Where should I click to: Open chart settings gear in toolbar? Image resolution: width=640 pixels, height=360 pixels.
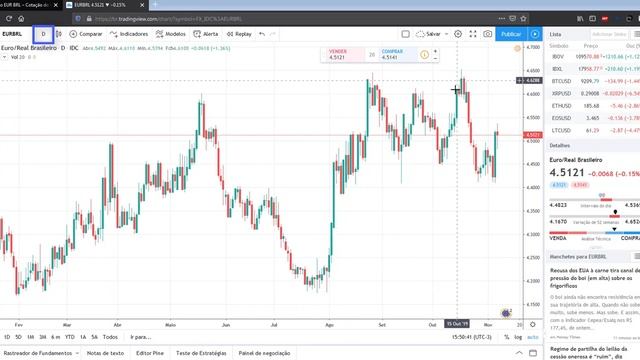coord(458,34)
